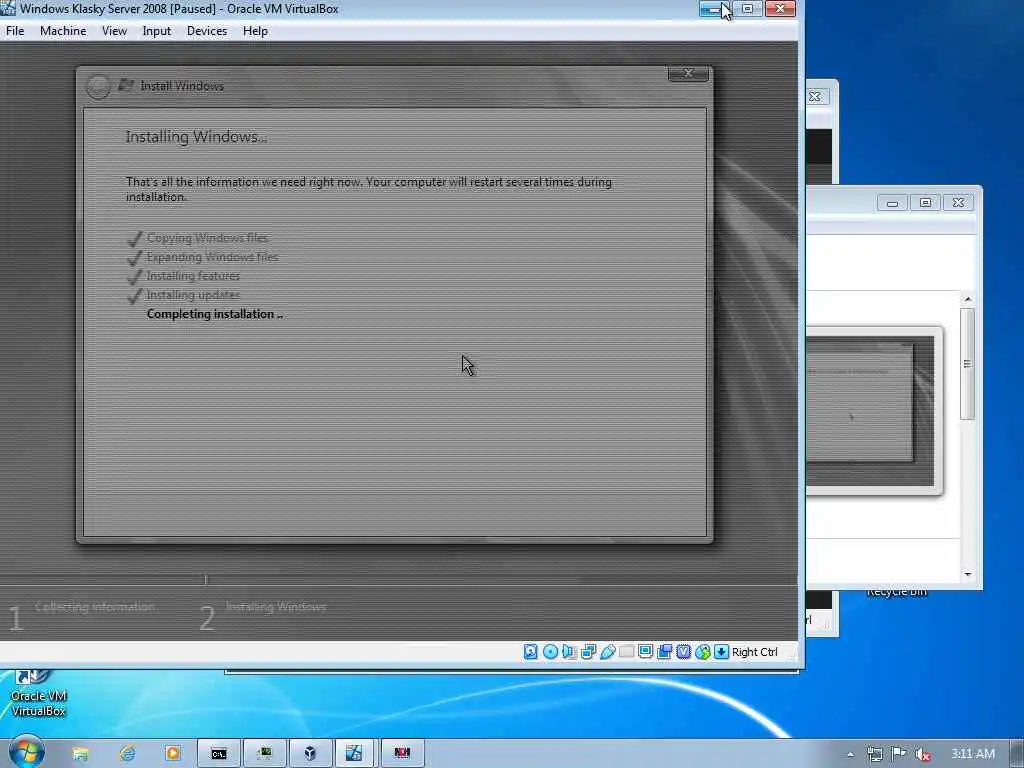1024x768 pixels.
Task: Click the display settings status icon
Action: pyautogui.click(x=645, y=651)
